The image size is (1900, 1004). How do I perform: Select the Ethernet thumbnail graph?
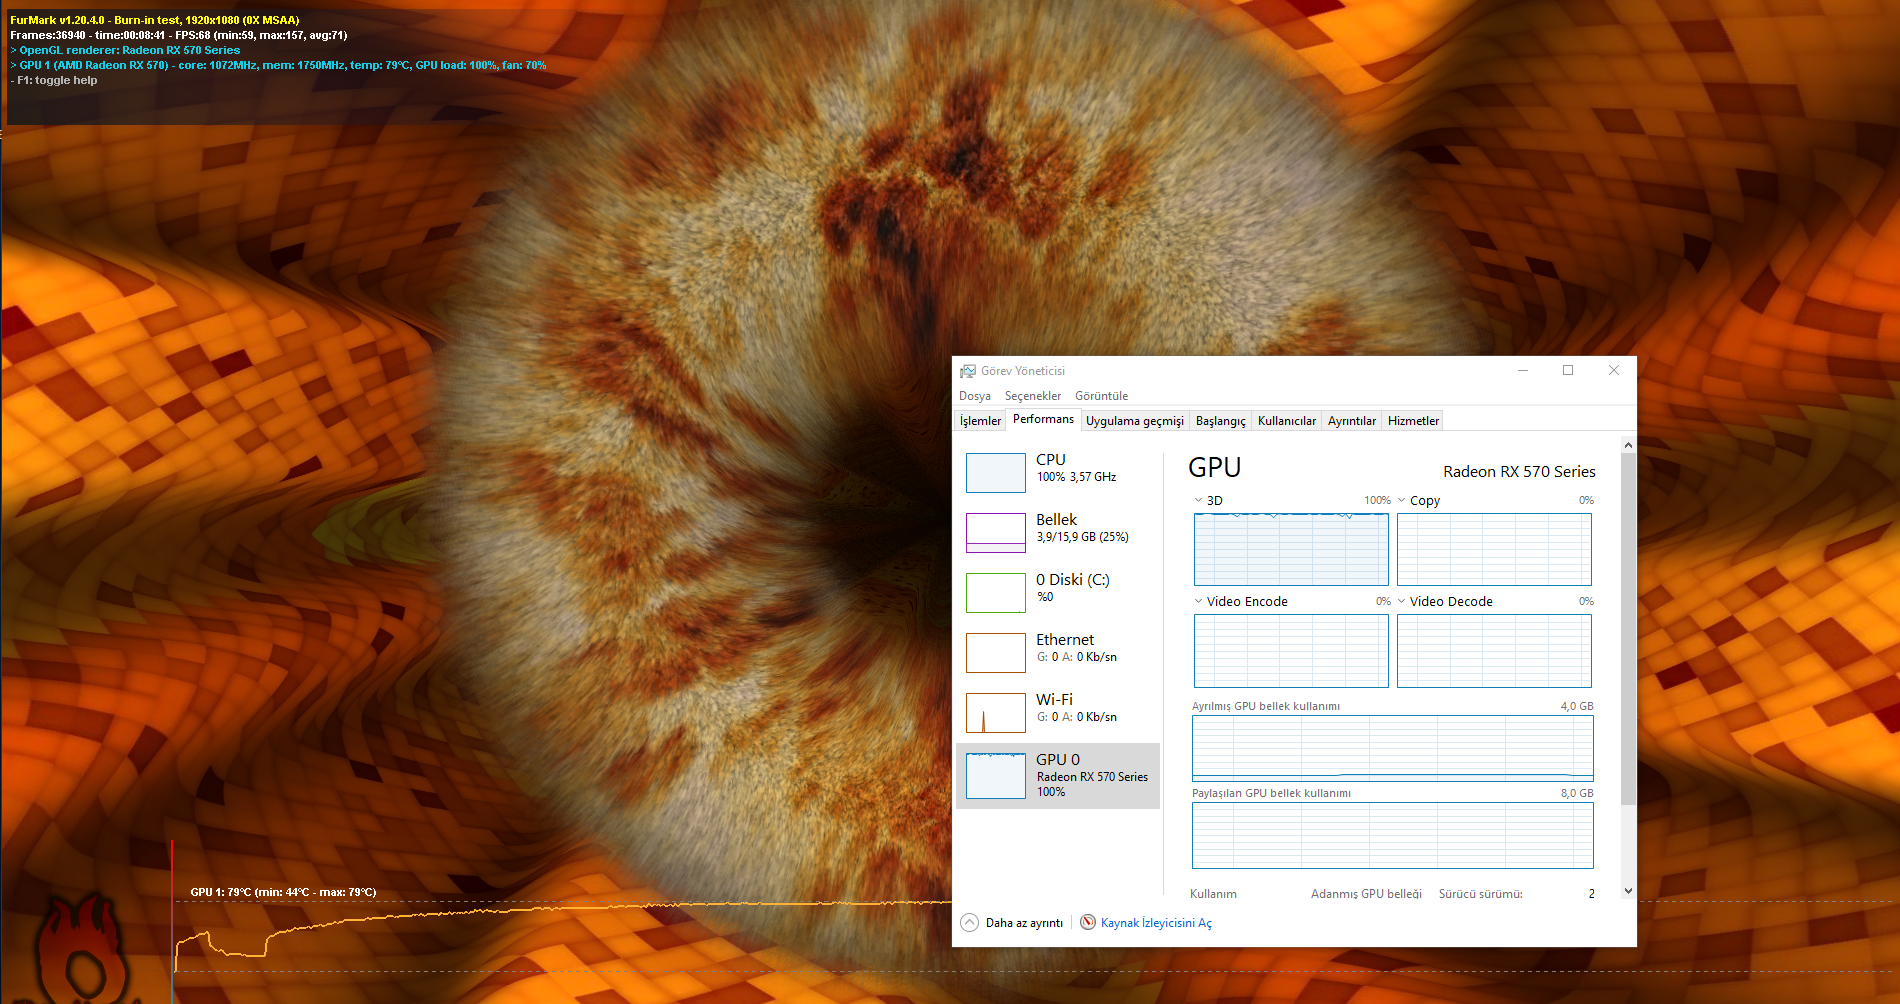point(996,653)
